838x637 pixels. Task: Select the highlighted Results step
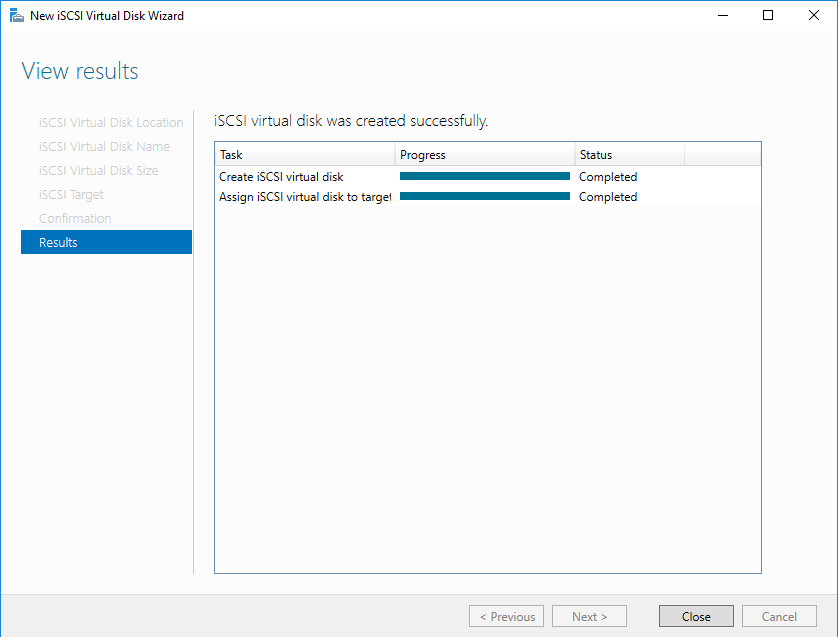(106, 242)
